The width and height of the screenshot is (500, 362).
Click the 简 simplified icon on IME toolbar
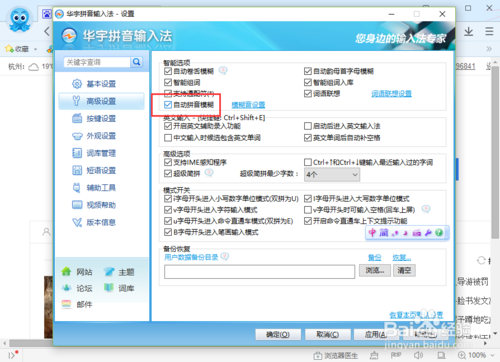[x=384, y=233]
